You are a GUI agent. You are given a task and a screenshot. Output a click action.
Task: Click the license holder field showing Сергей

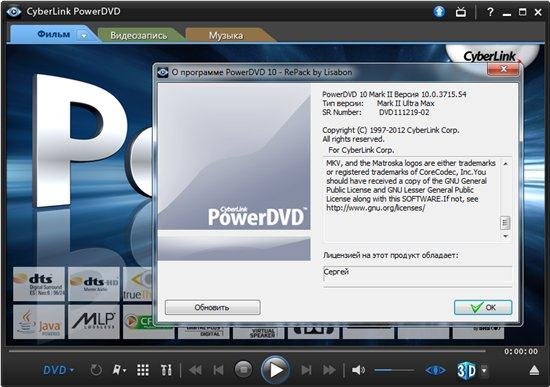coord(417,275)
